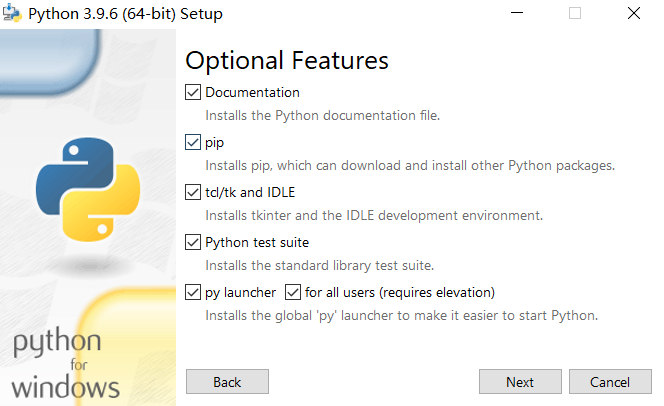This screenshot has width=664, height=406.
Task: Cancel the Python setup
Action: click(610, 382)
